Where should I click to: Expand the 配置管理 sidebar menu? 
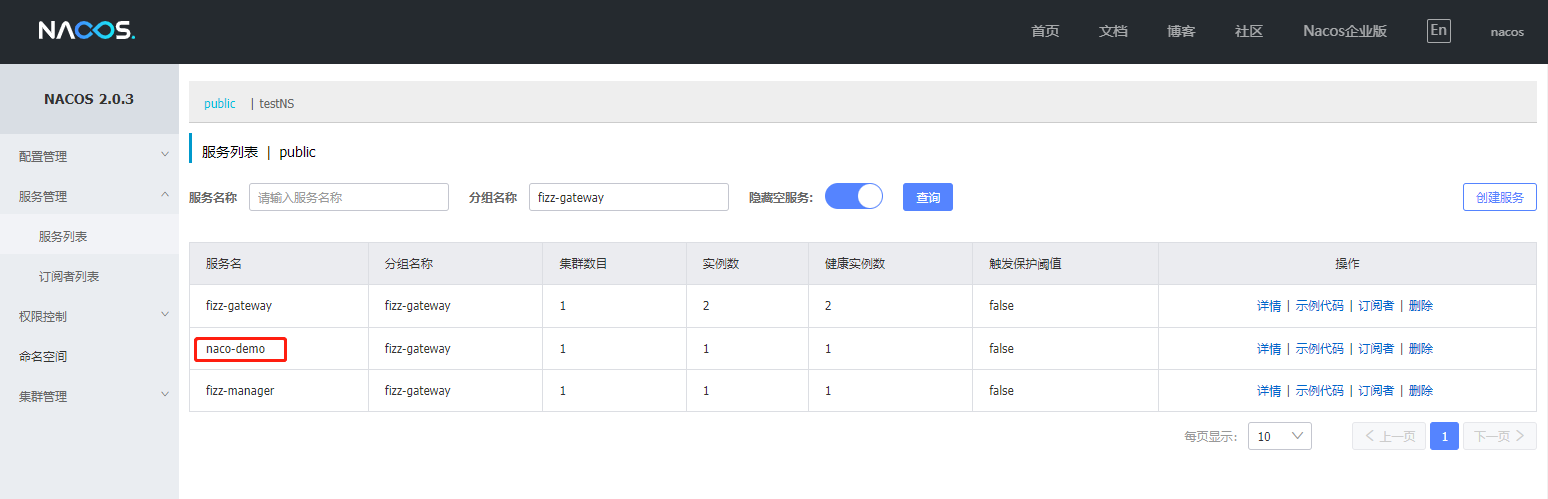click(x=89, y=156)
